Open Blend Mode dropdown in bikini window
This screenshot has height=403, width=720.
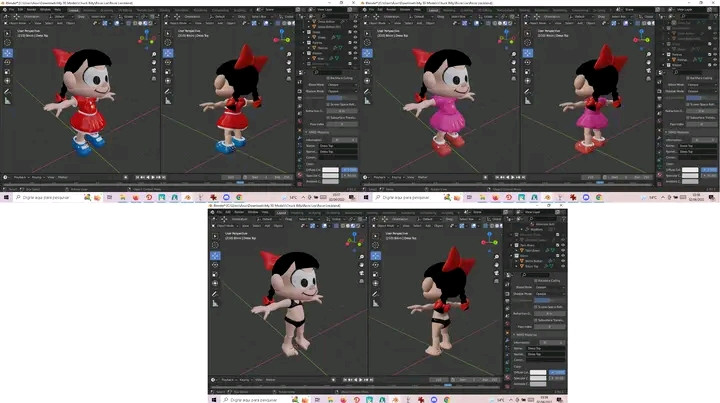(x=550, y=287)
